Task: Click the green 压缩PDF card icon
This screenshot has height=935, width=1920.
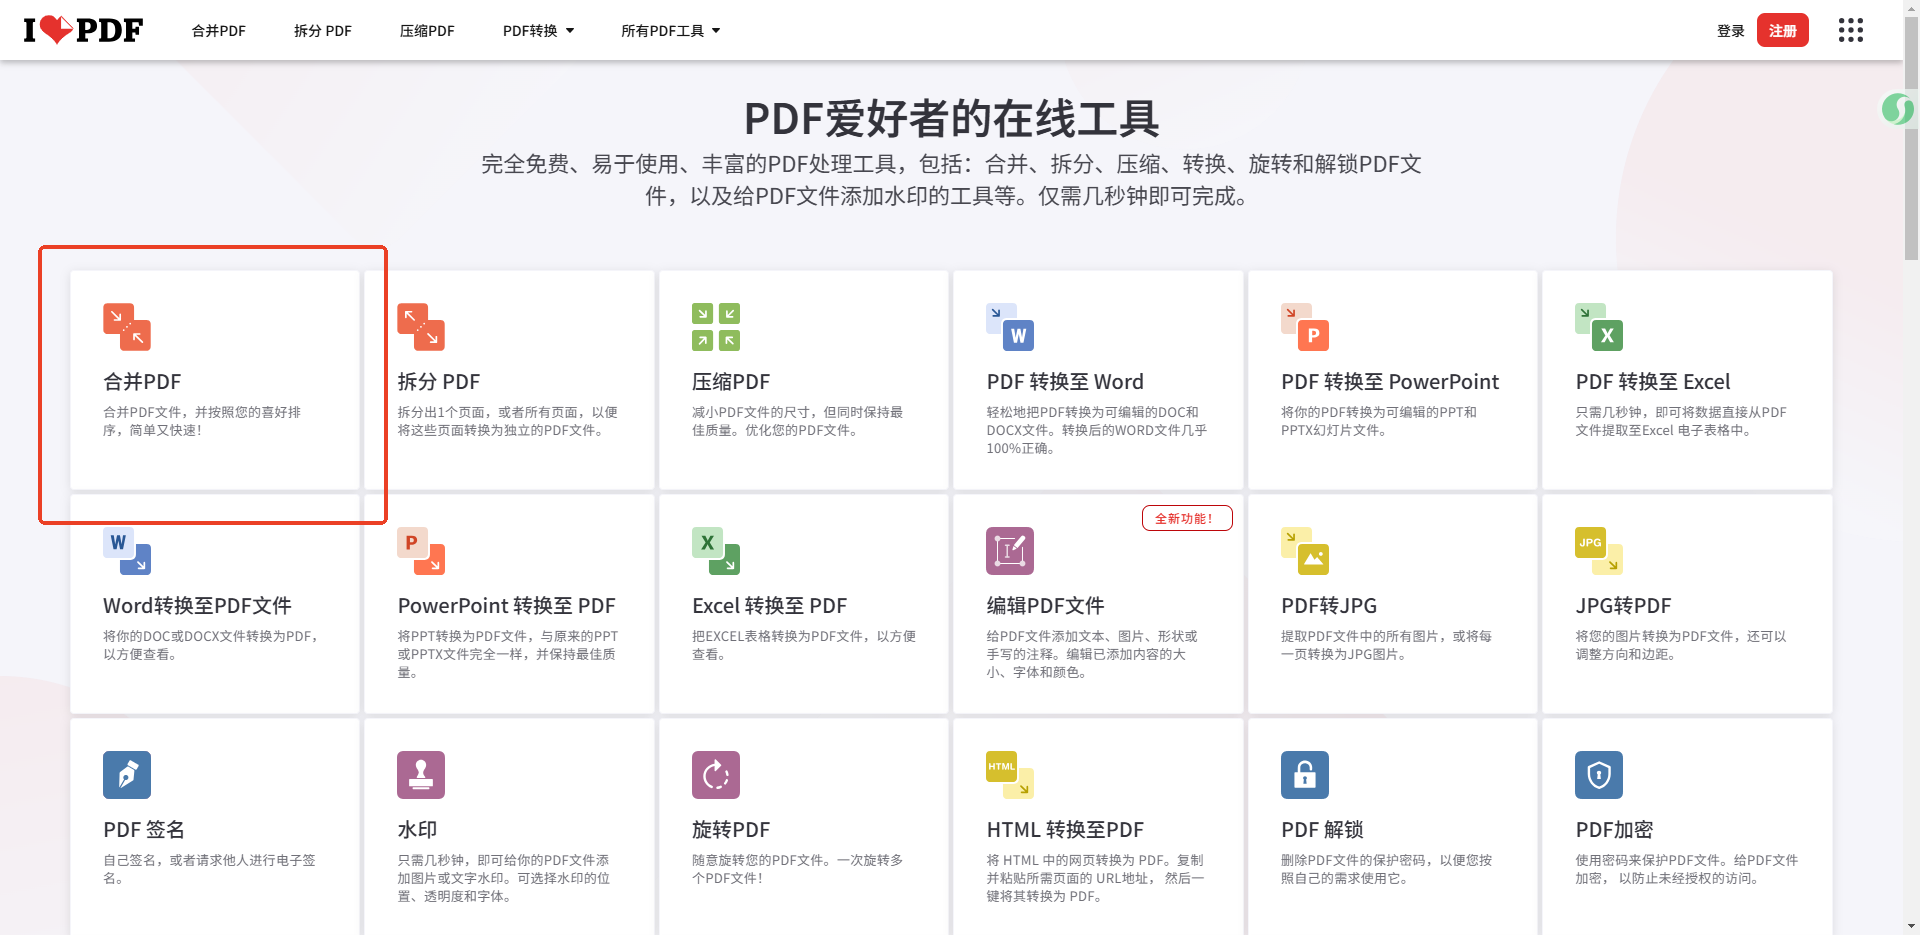Action: 716,327
